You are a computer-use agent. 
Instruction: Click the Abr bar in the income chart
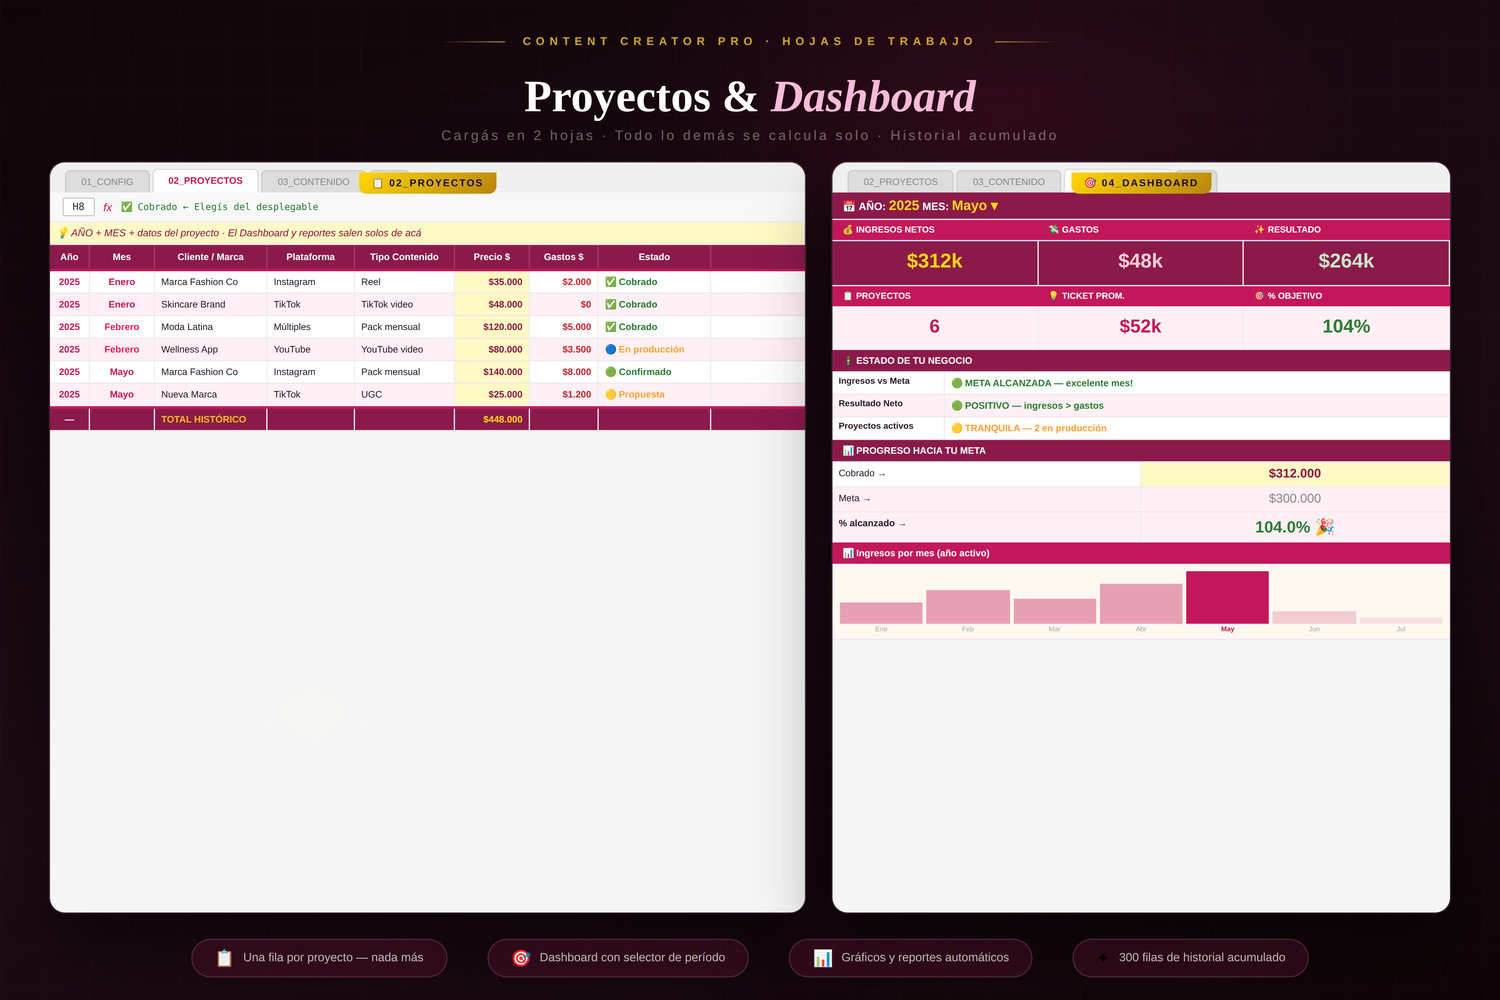tap(1141, 604)
